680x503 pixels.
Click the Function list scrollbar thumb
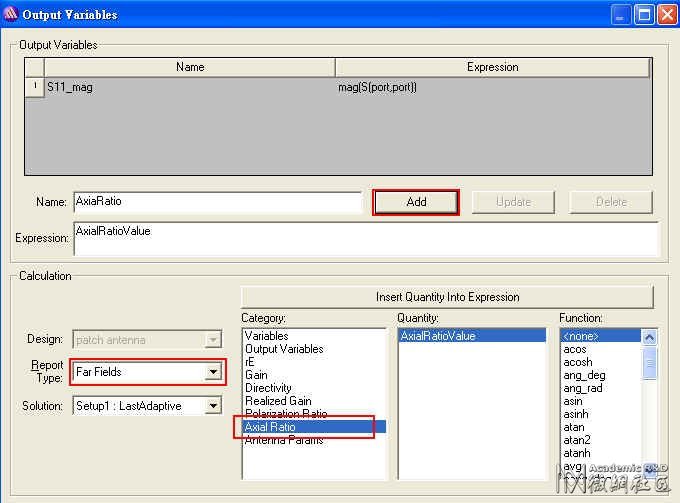pyautogui.click(x=649, y=363)
